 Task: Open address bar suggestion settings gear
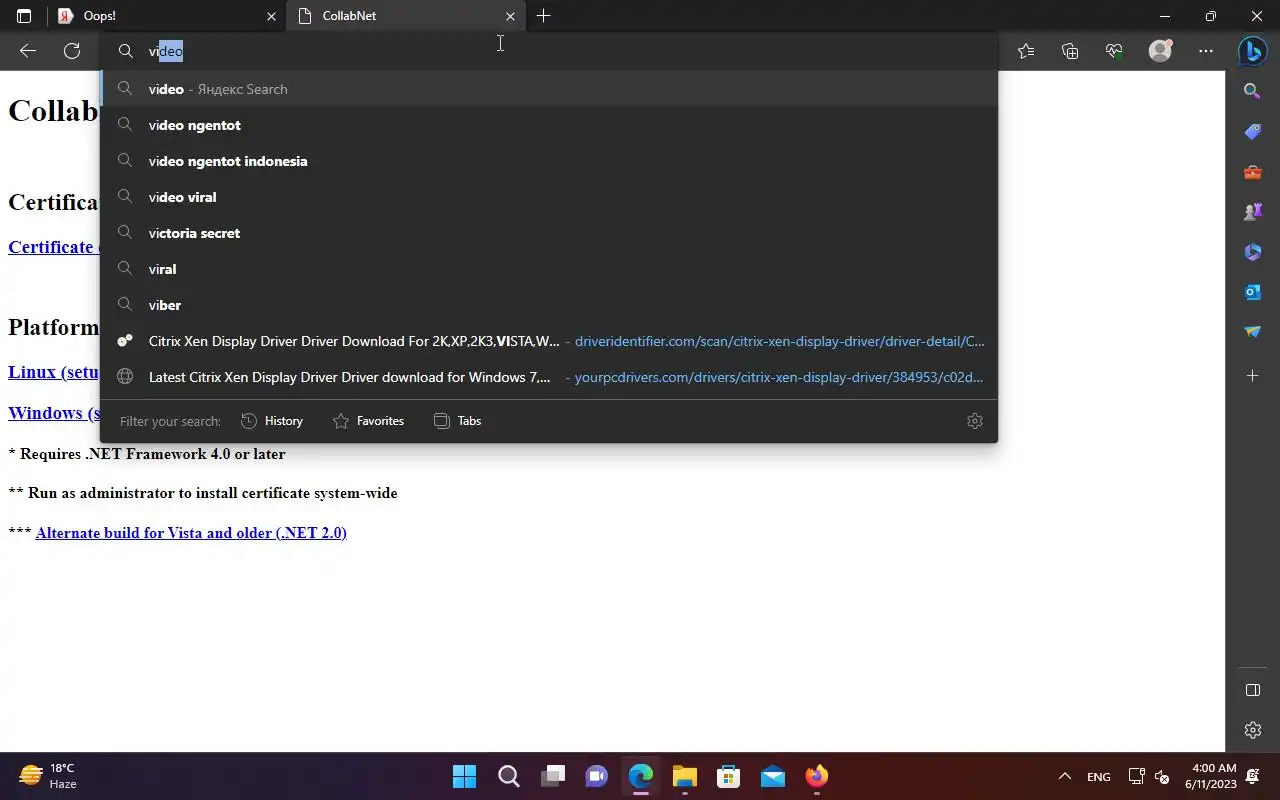point(975,421)
